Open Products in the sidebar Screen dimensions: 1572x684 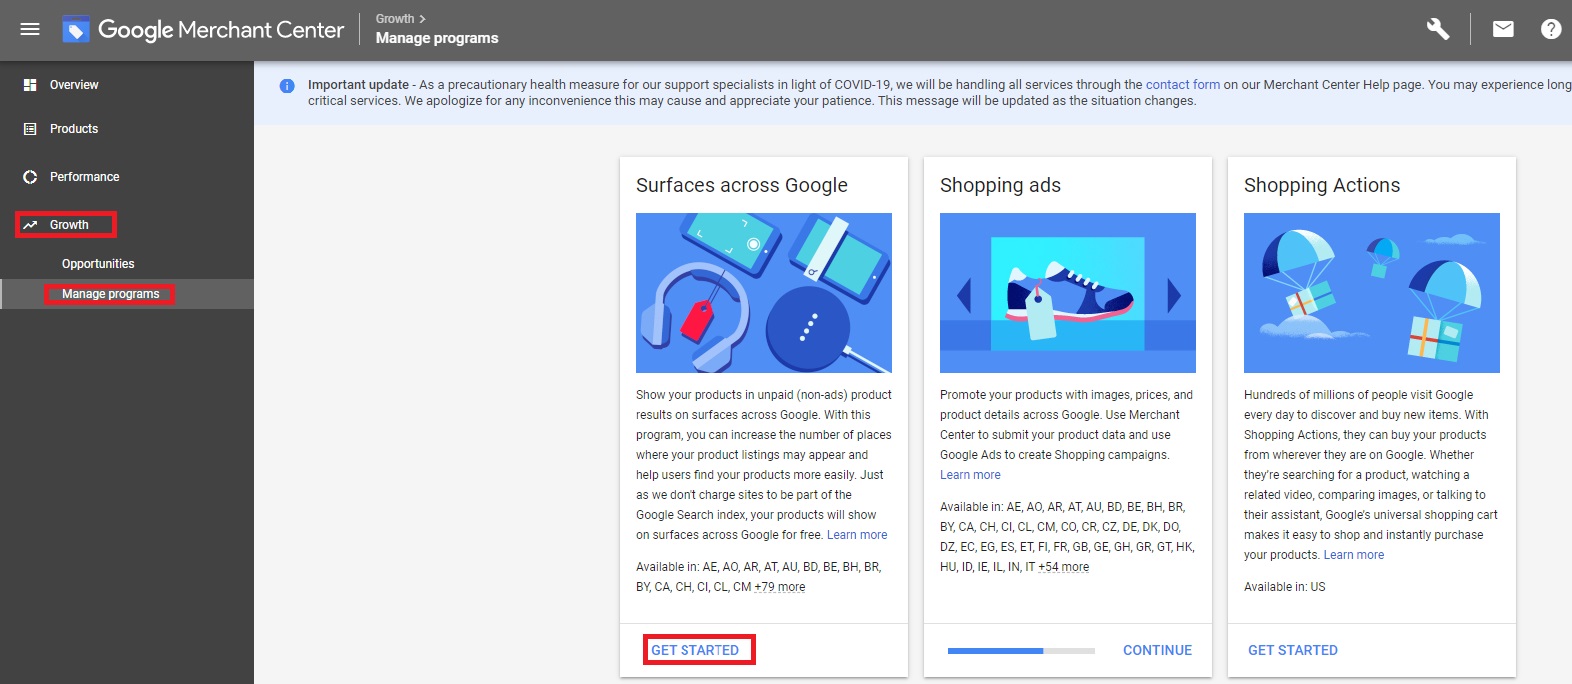(74, 129)
